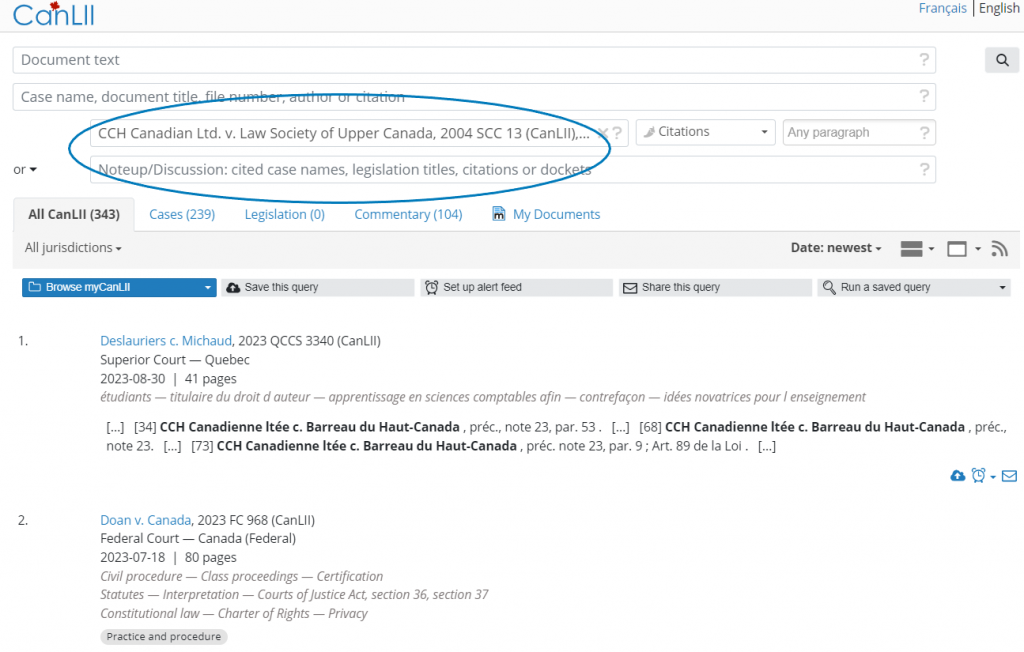Image resolution: width=1024 pixels, height=652 pixels.
Task: Expand the All jurisdictions filter
Action: coord(73,248)
